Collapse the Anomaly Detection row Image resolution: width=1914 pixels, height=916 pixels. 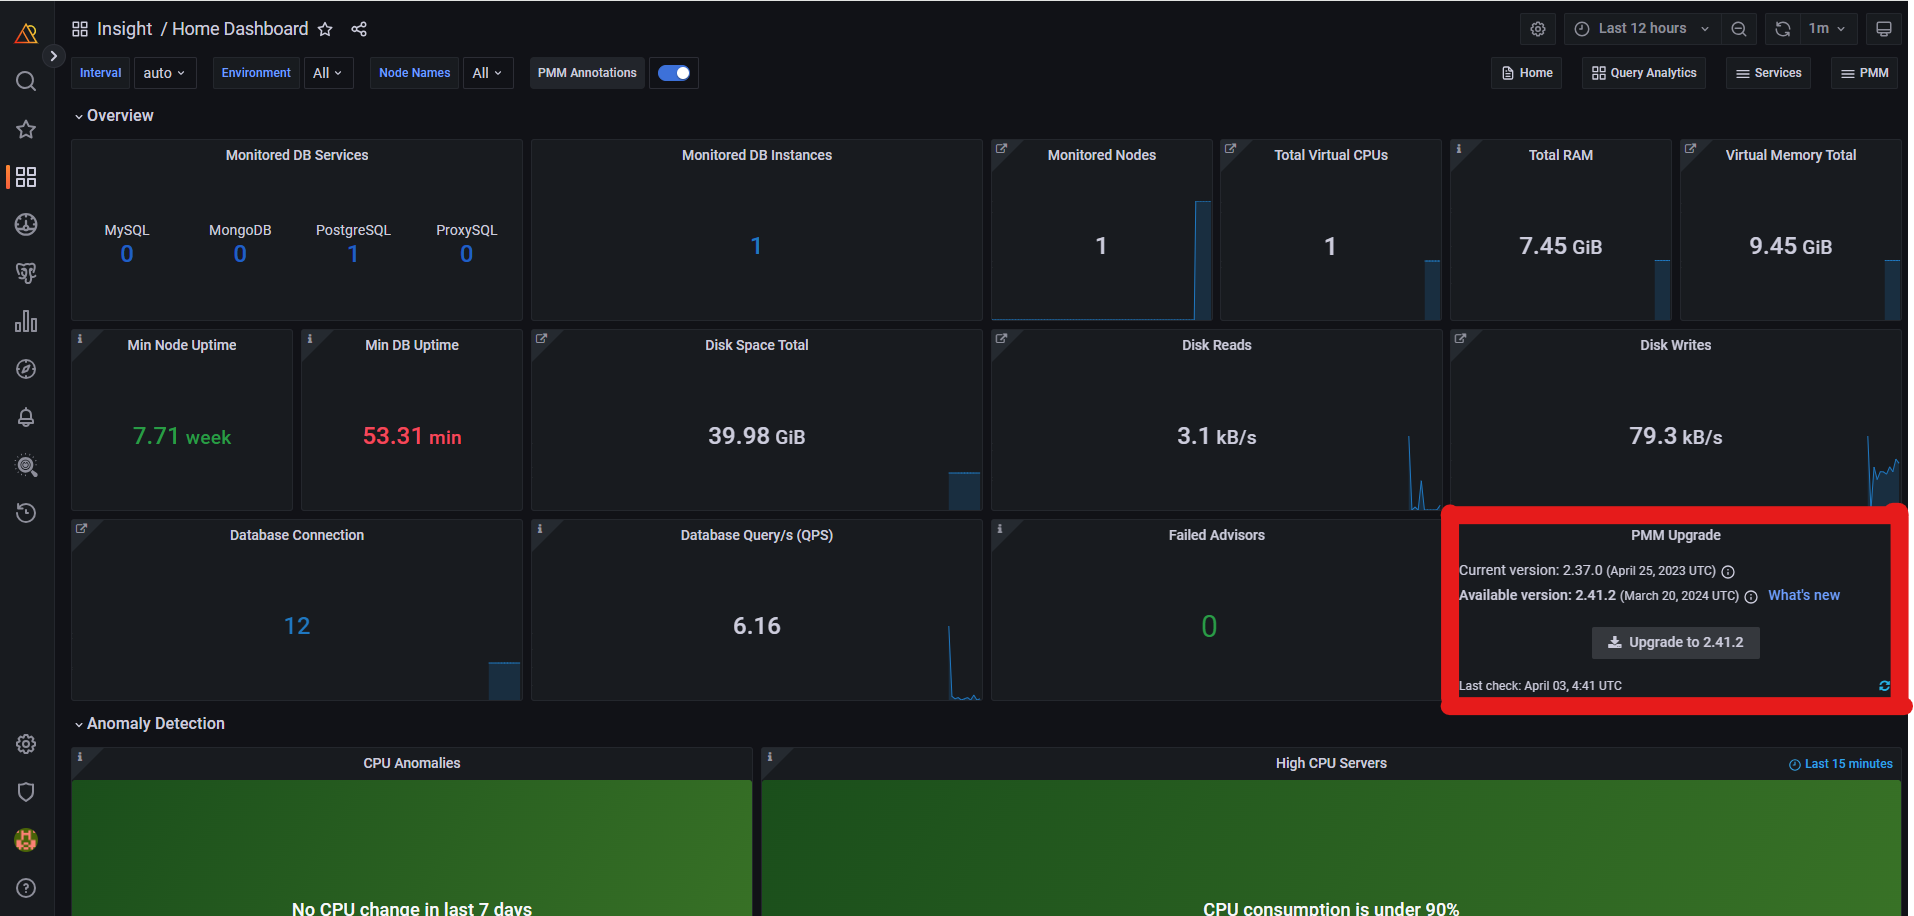(x=149, y=724)
